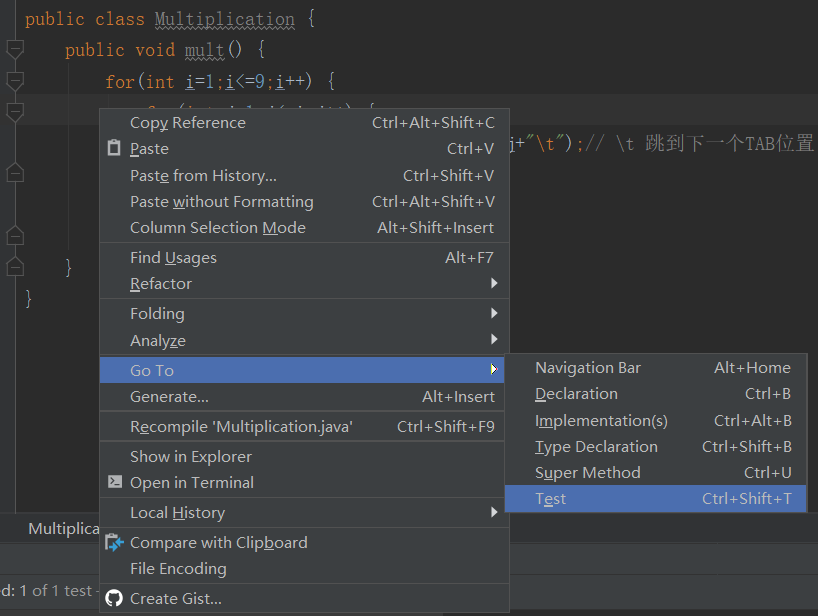This screenshot has height=616, width=818.
Task: Open Paste from History
Action: point(304,175)
